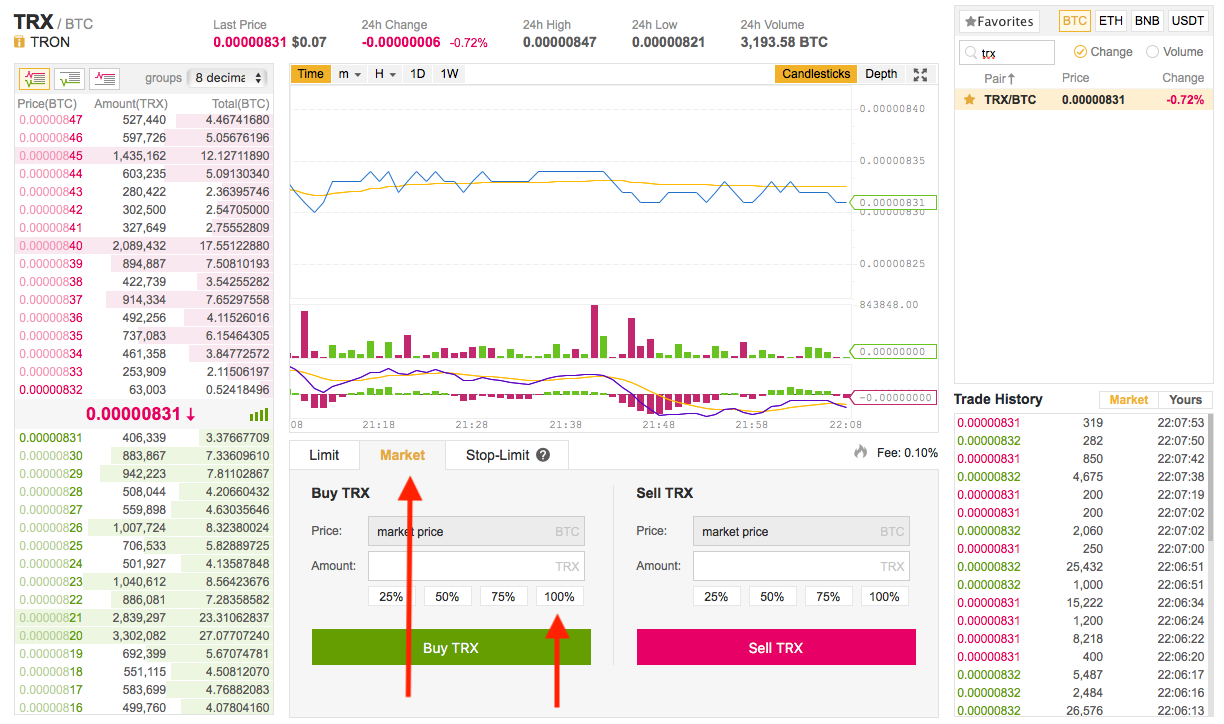Click the search magnifier icon
Viewport: 1224px width, 724px height.
[x=970, y=53]
